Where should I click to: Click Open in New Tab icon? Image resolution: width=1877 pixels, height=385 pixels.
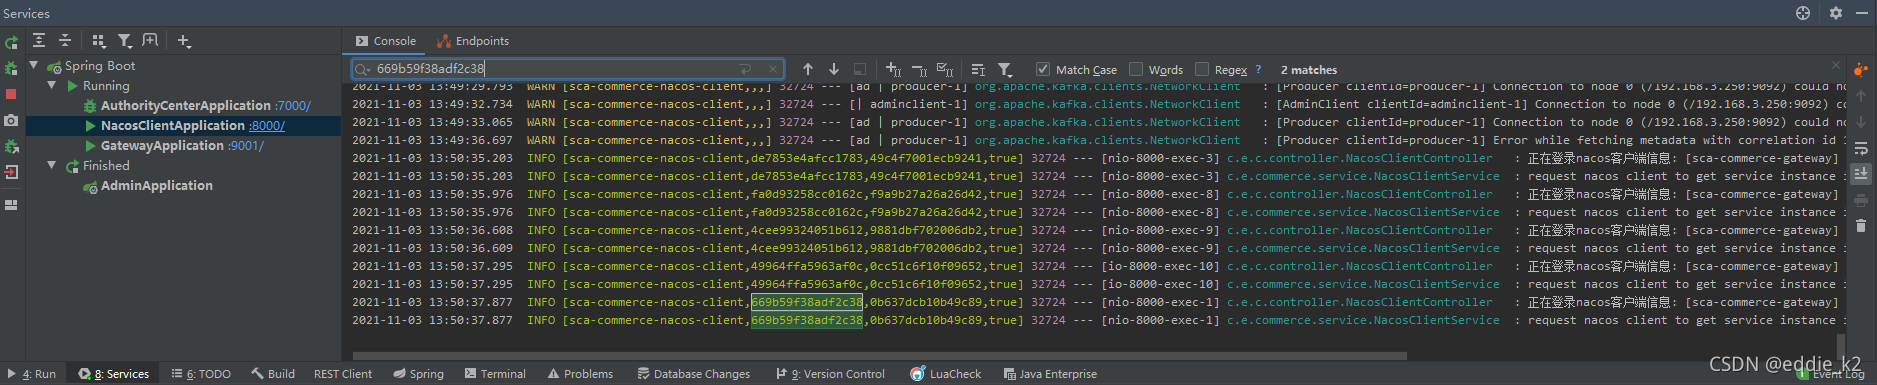(150, 41)
